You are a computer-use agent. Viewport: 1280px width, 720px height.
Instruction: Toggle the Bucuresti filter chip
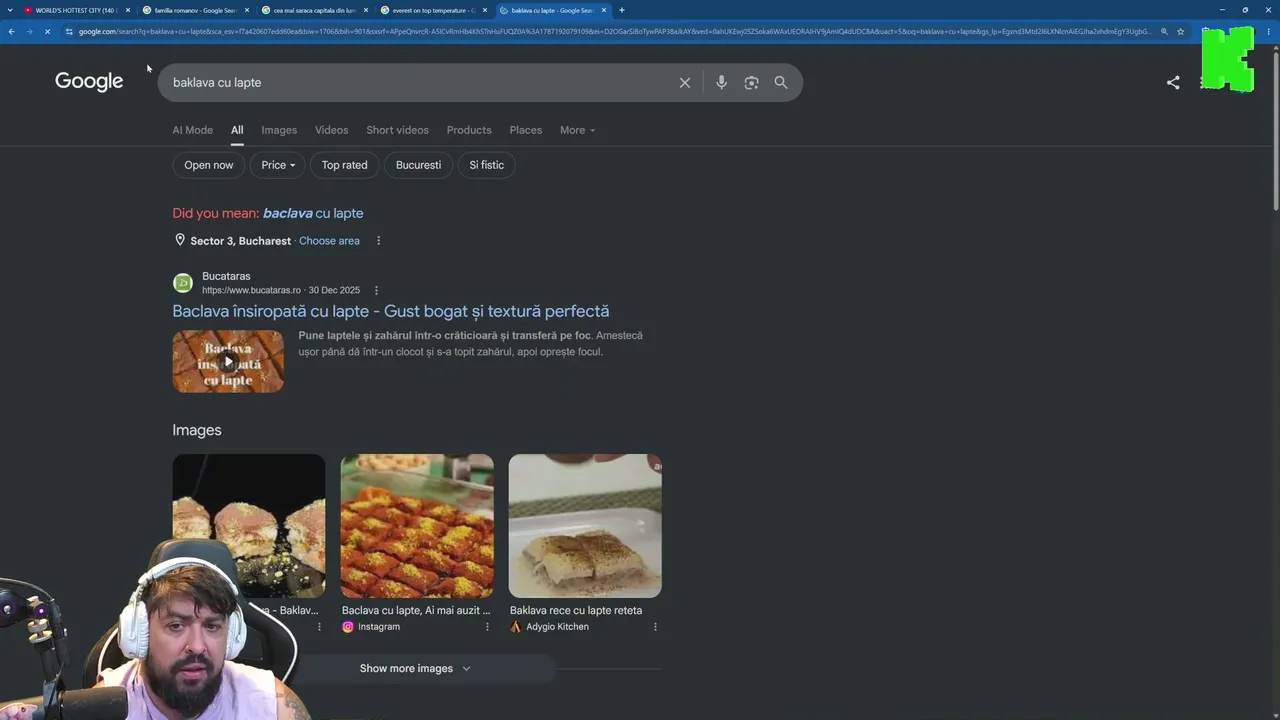(x=418, y=165)
